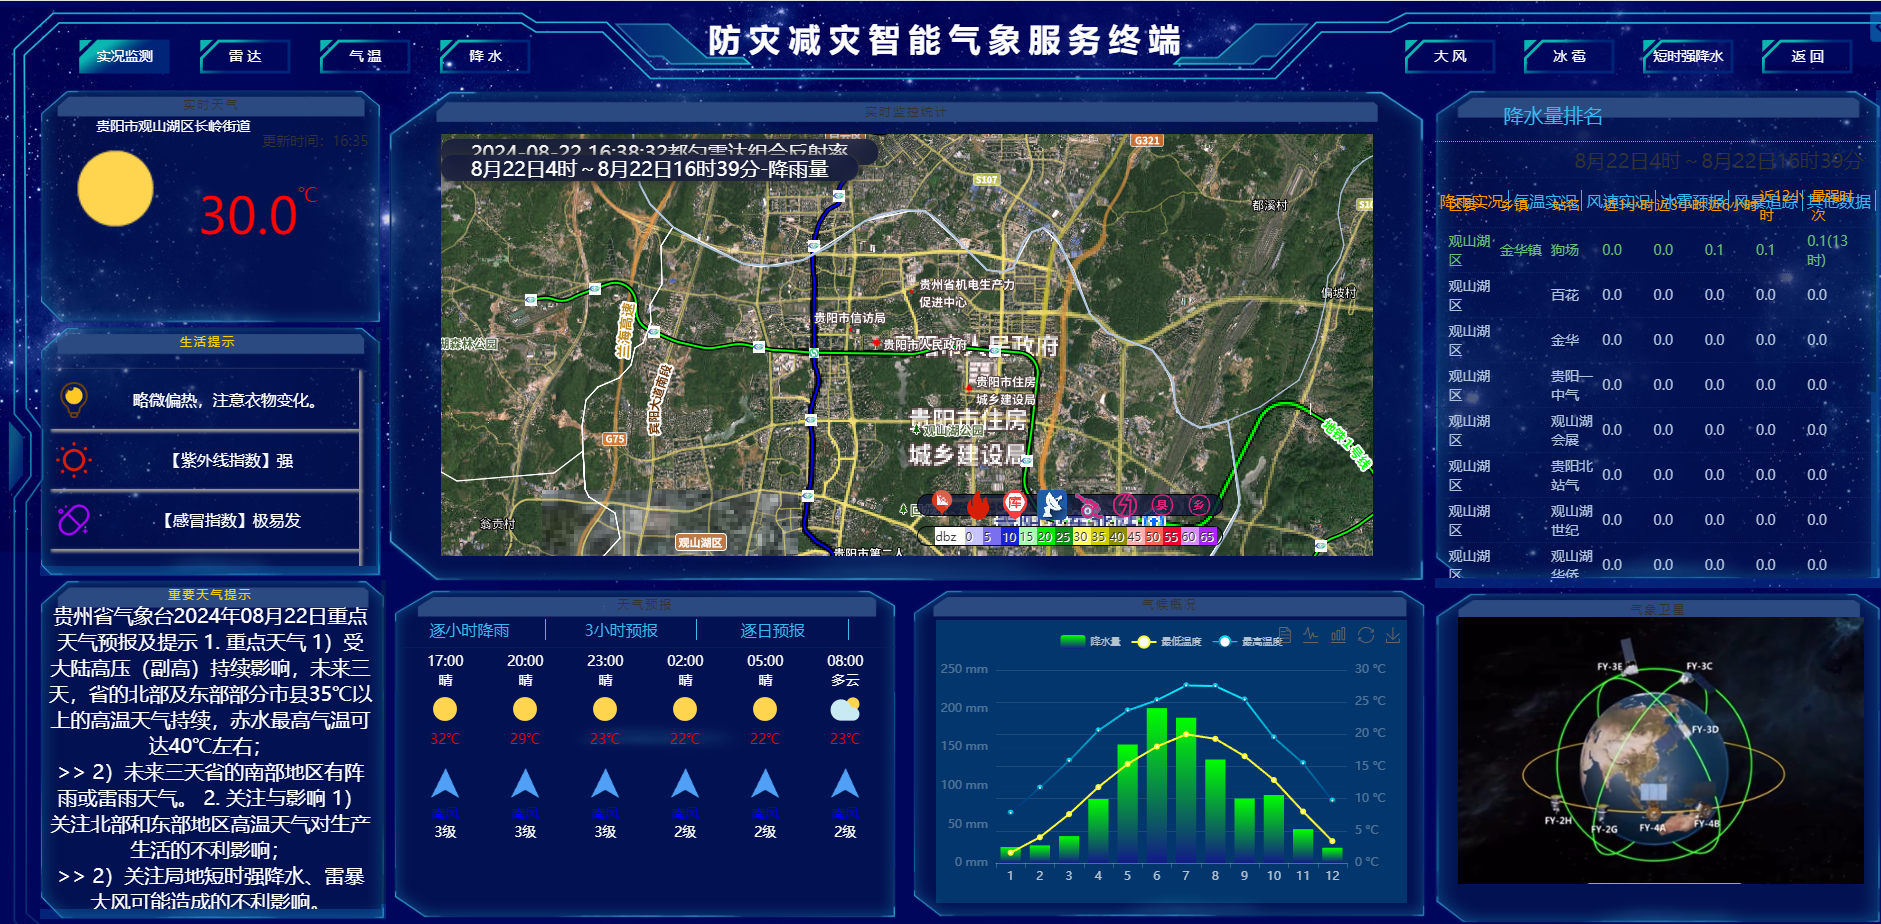Click the red fire point icon
The image size is (1881, 924).
click(x=978, y=504)
